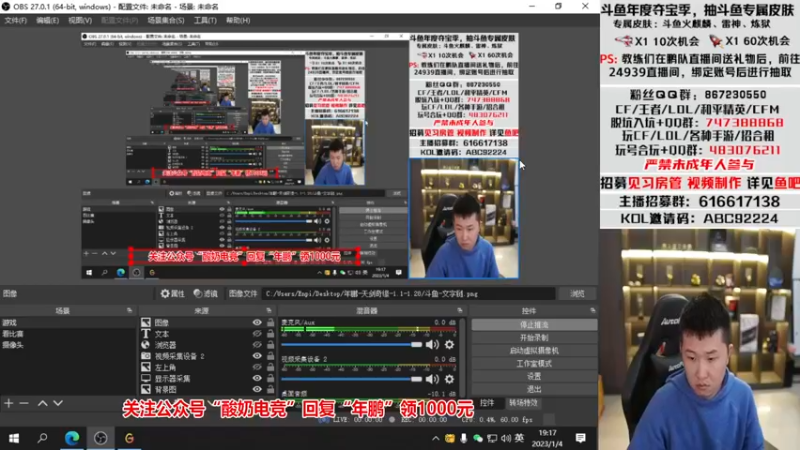This screenshot has height=450, width=800.
Task: Click the OBS Studio taskbar icon
Action: [x=101, y=438]
